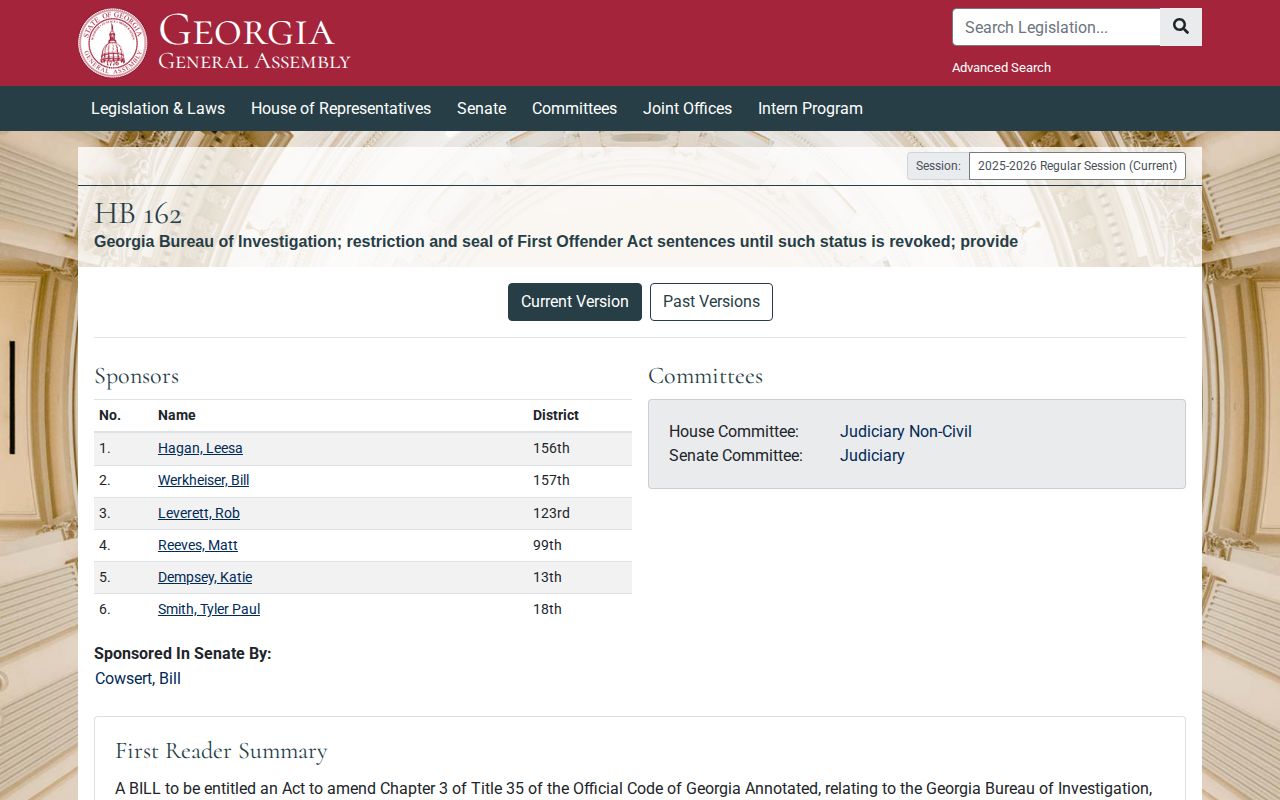Click the Senate Committee: label
The image size is (1280, 800).
[736, 455]
